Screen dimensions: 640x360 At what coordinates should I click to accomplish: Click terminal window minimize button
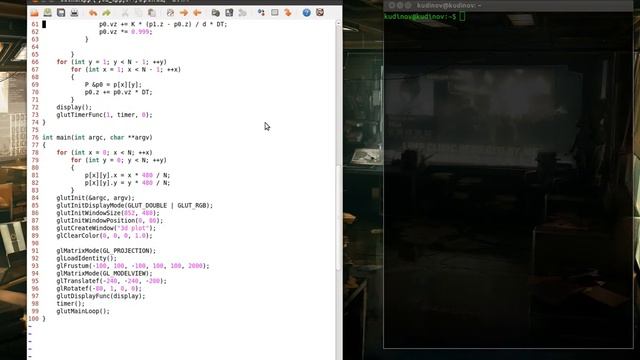pyautogui.click(x=400, y=5)
